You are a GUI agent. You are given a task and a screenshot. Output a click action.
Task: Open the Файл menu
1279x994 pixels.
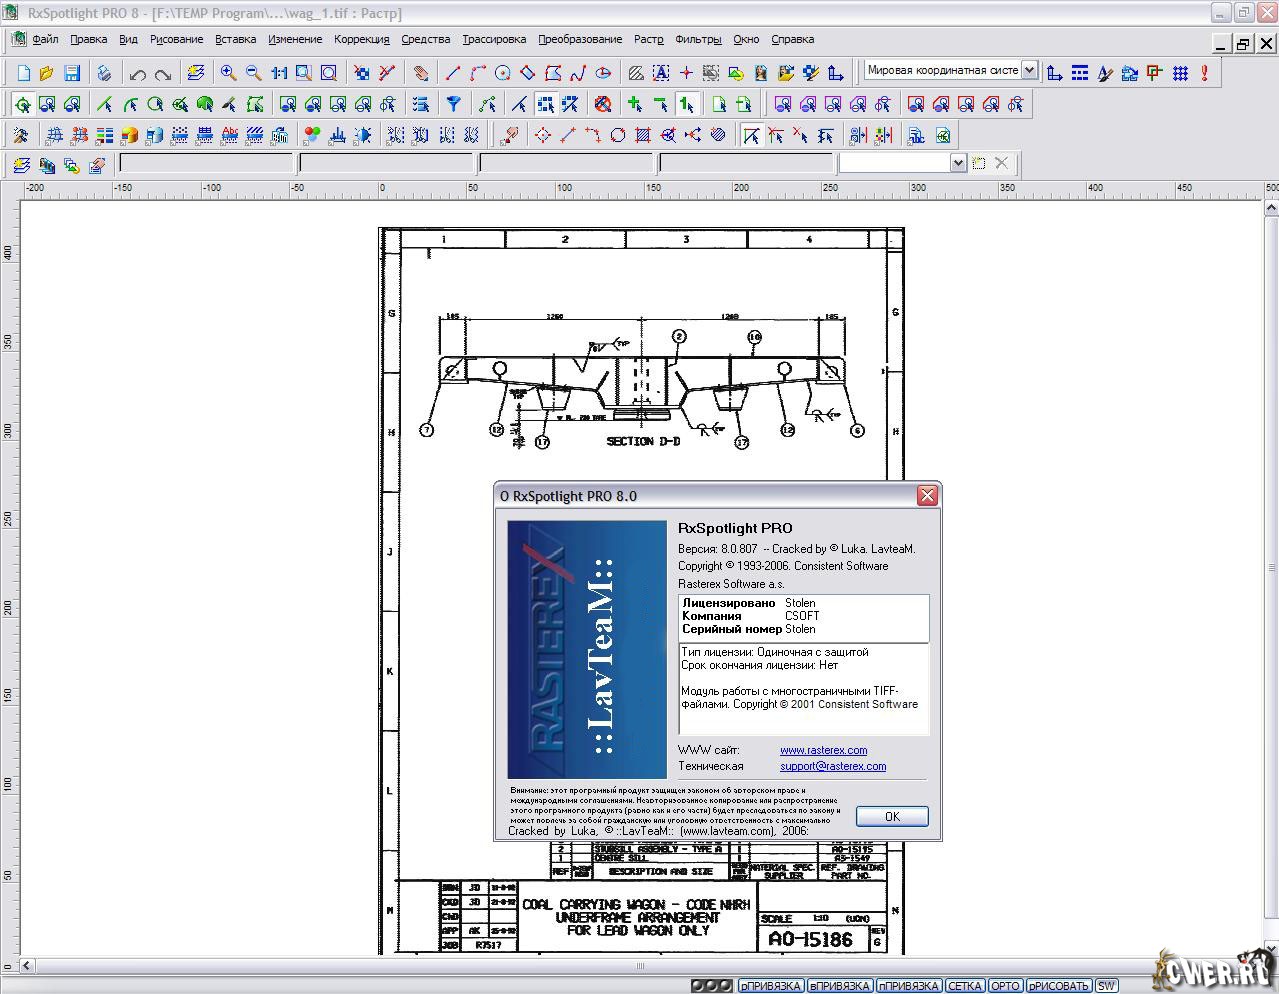point(45,40)
